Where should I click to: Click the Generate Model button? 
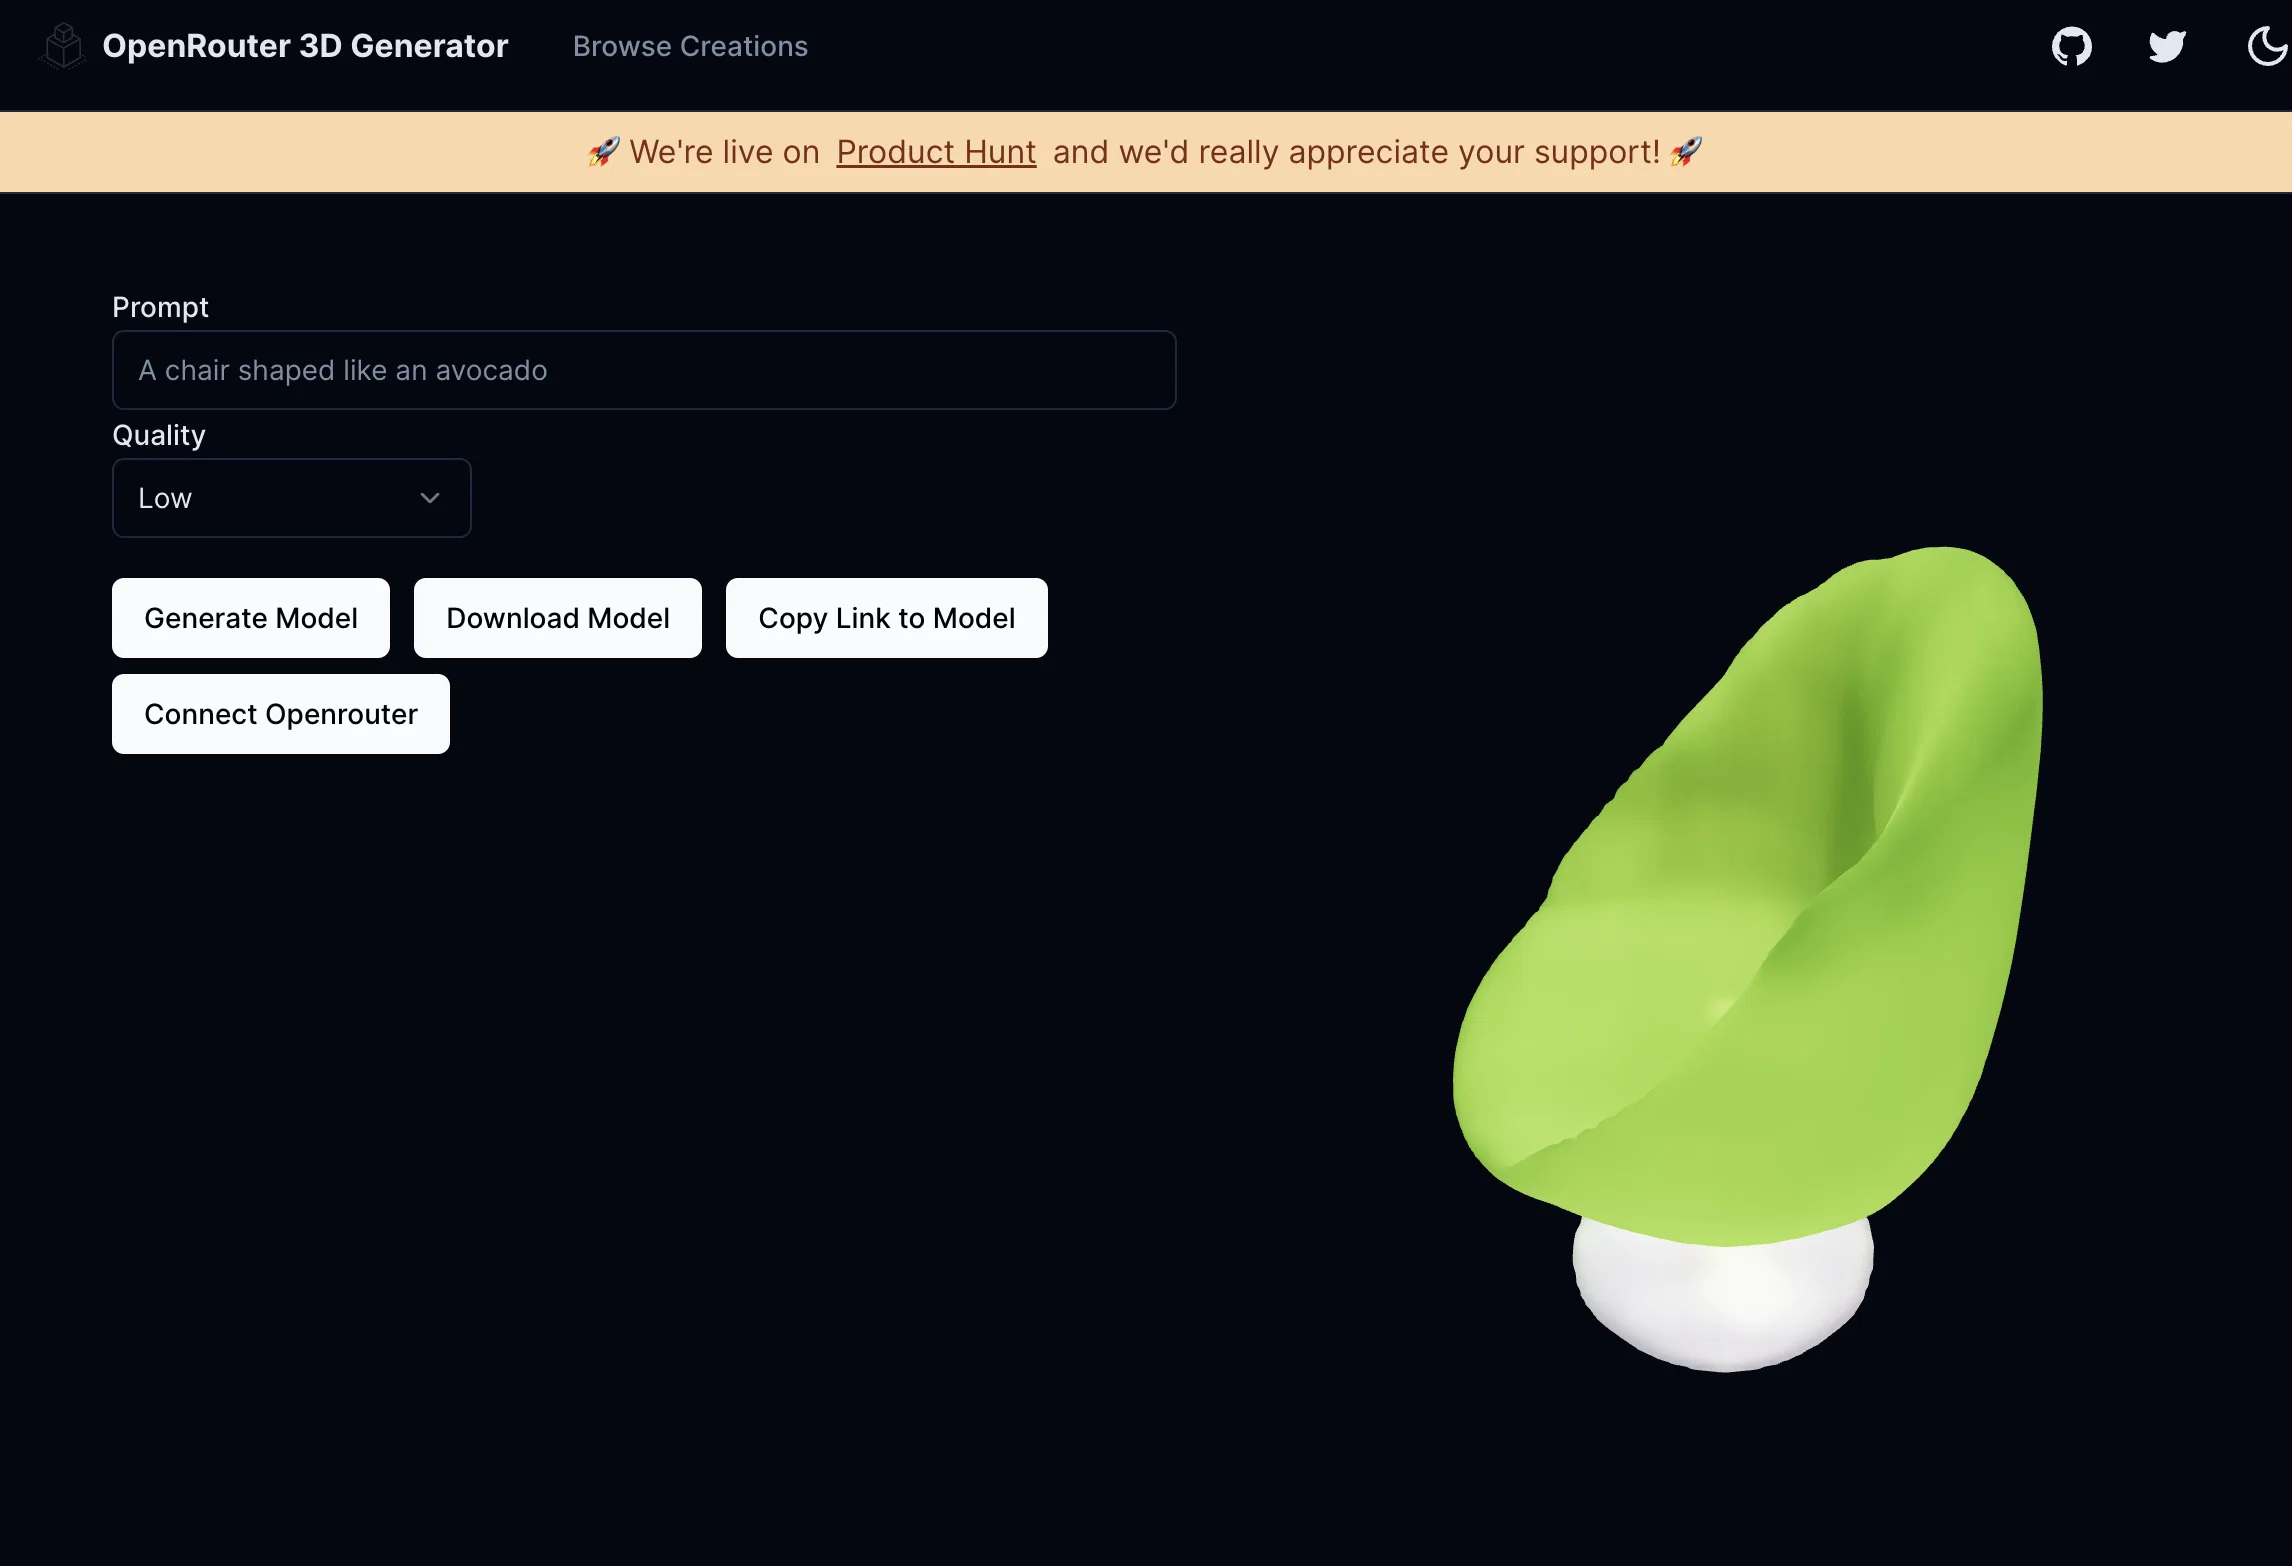point(251,618)
